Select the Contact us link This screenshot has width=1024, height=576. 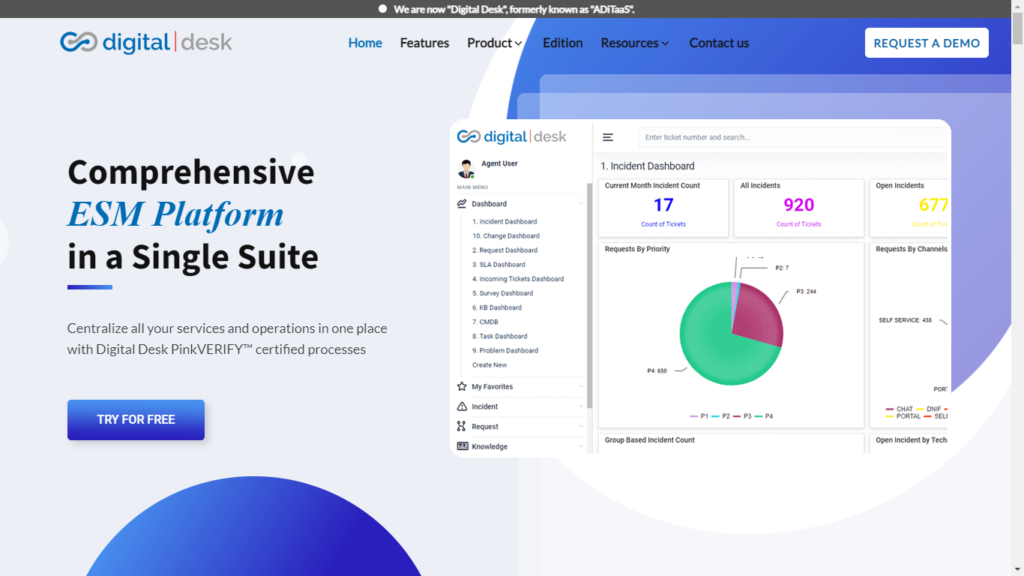pos(718,43)
